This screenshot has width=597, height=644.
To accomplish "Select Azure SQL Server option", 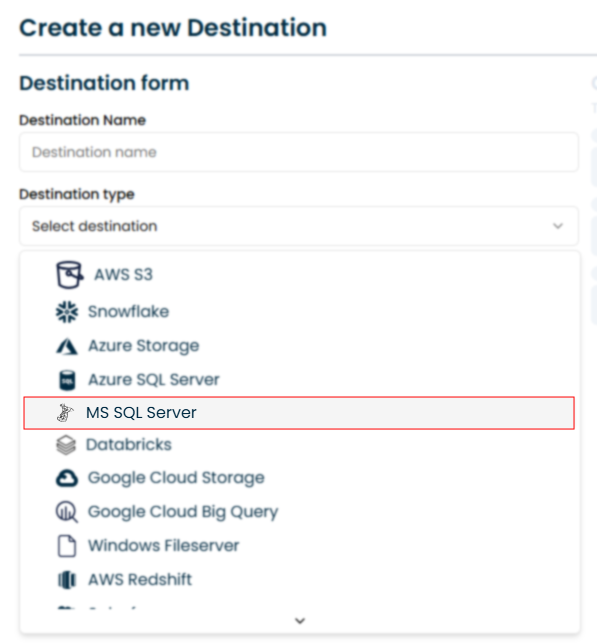I will pos(300,380).
